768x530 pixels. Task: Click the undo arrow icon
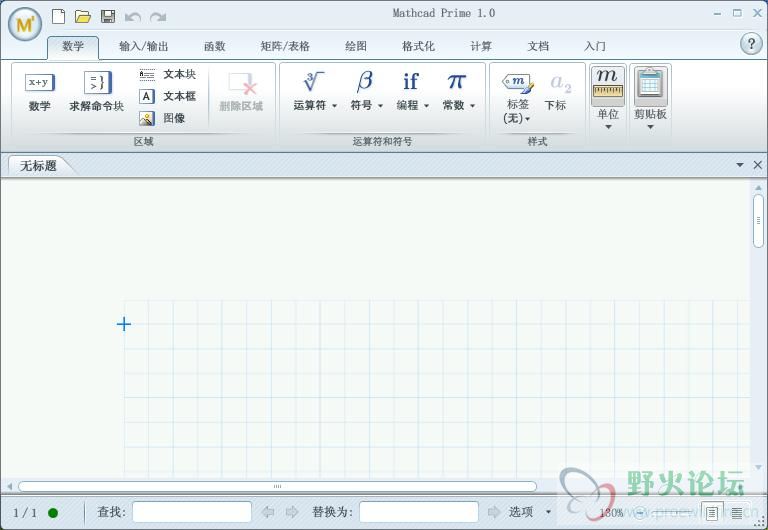click(x=132, y=18)
